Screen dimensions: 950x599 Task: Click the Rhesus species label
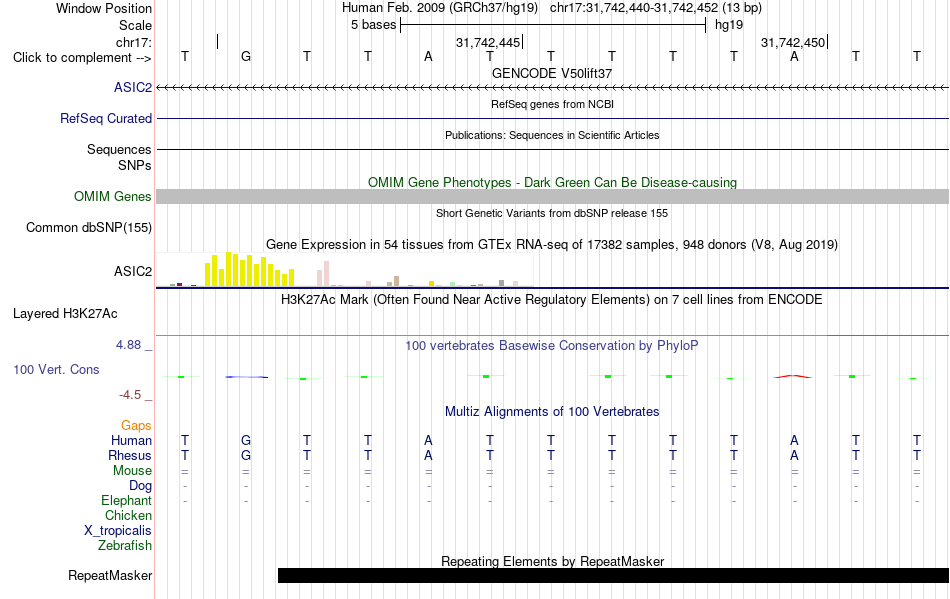130,455
